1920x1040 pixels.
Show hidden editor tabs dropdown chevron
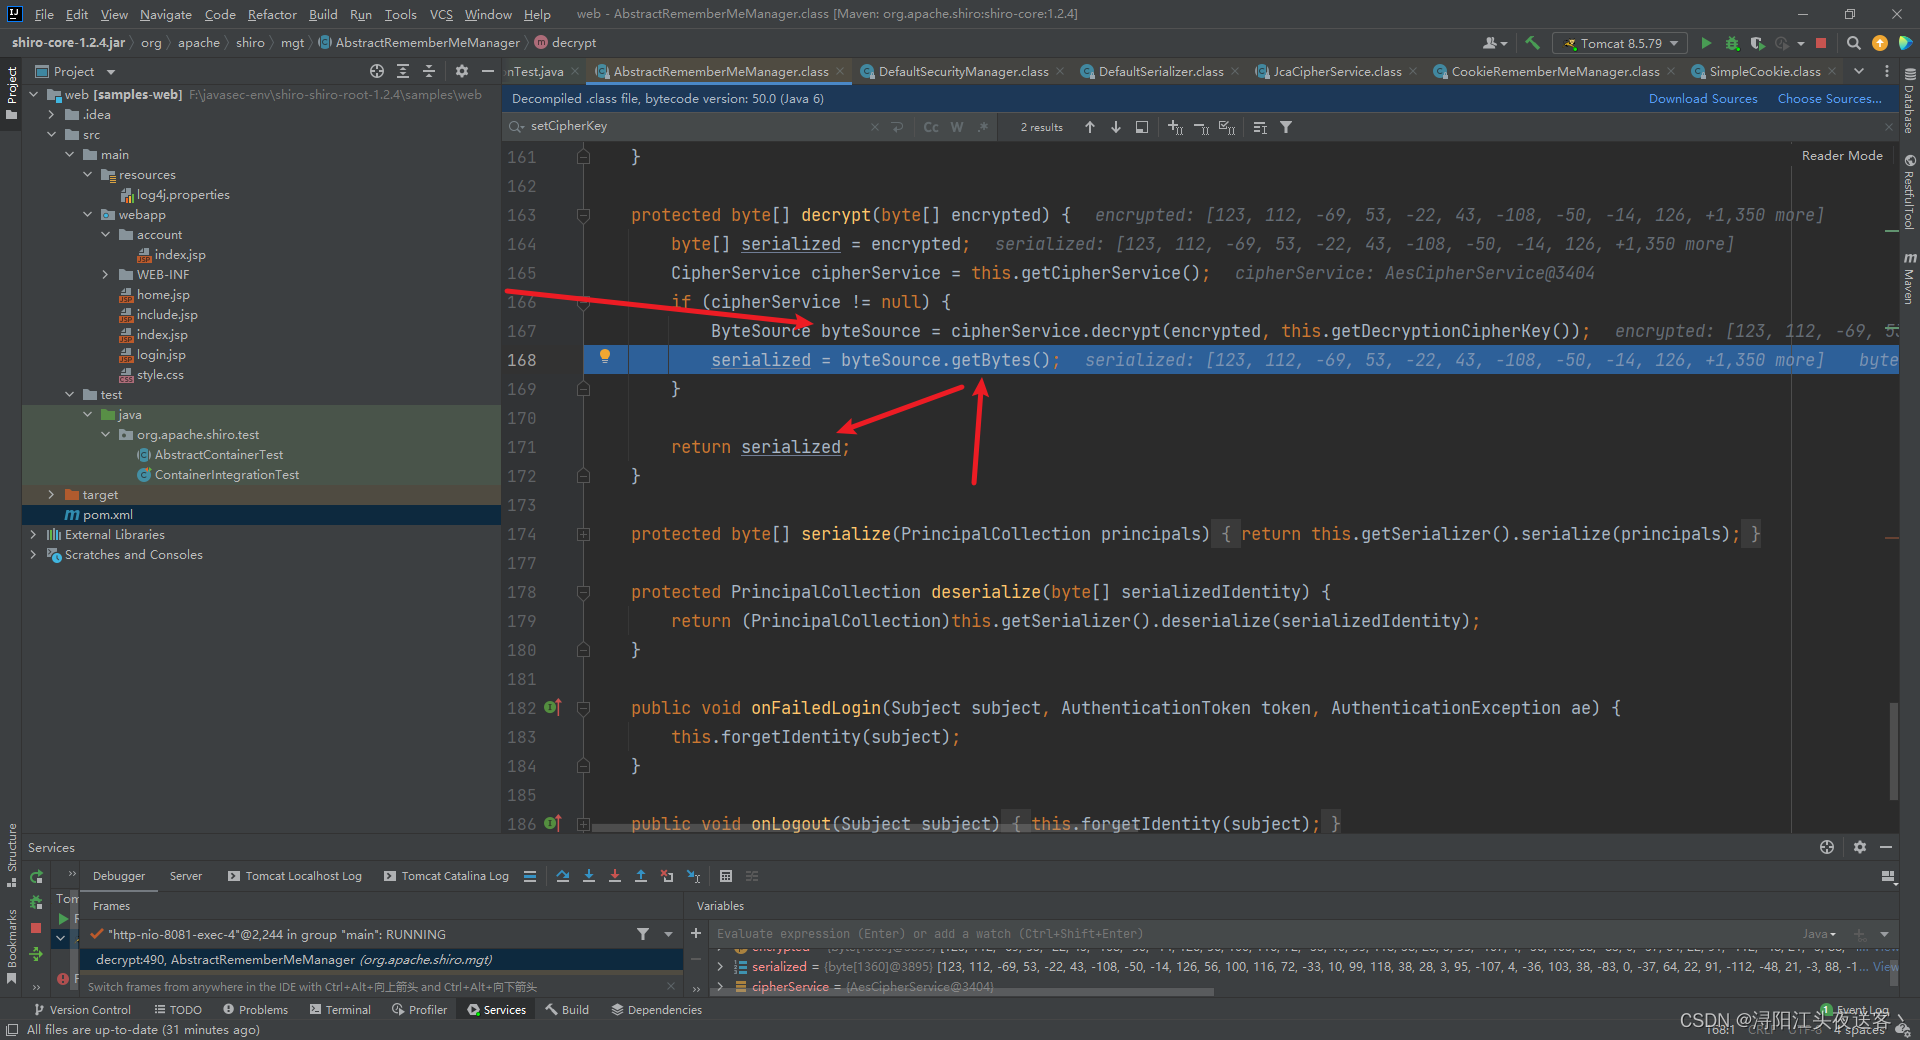click(1859, 71)
